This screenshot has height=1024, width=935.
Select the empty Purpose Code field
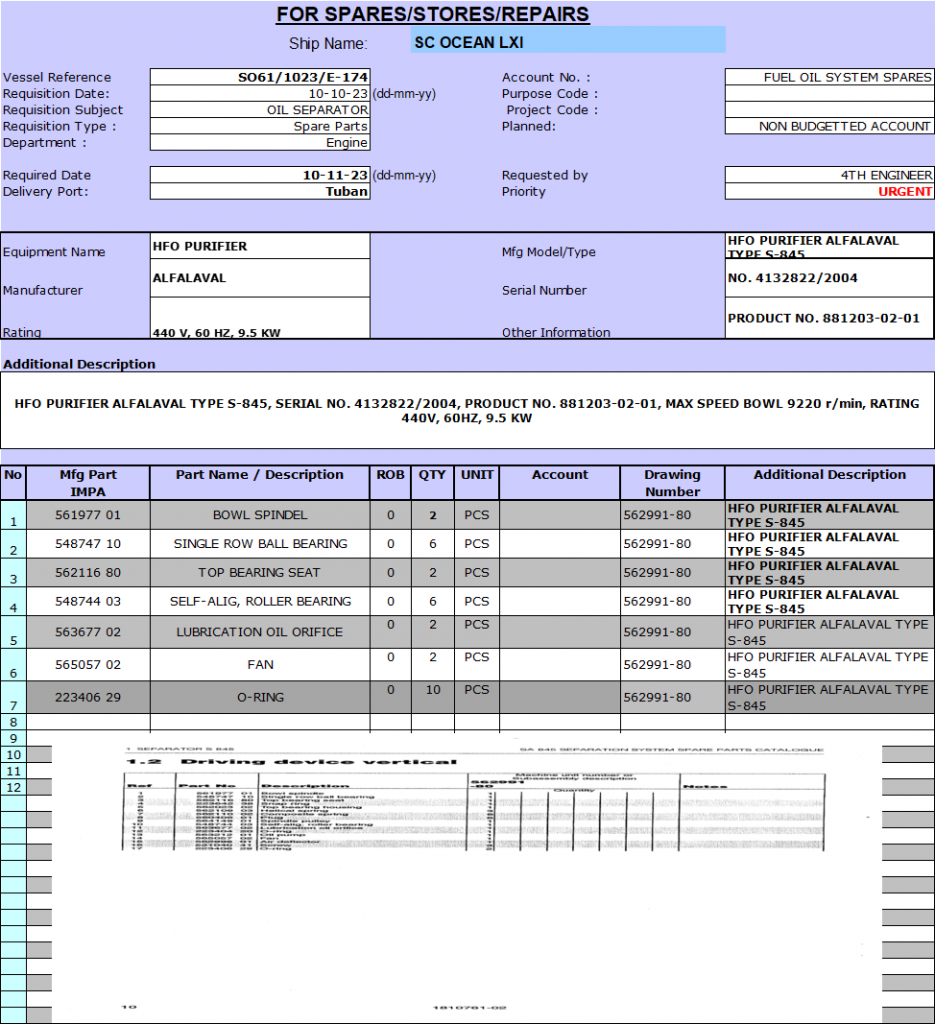829,93
